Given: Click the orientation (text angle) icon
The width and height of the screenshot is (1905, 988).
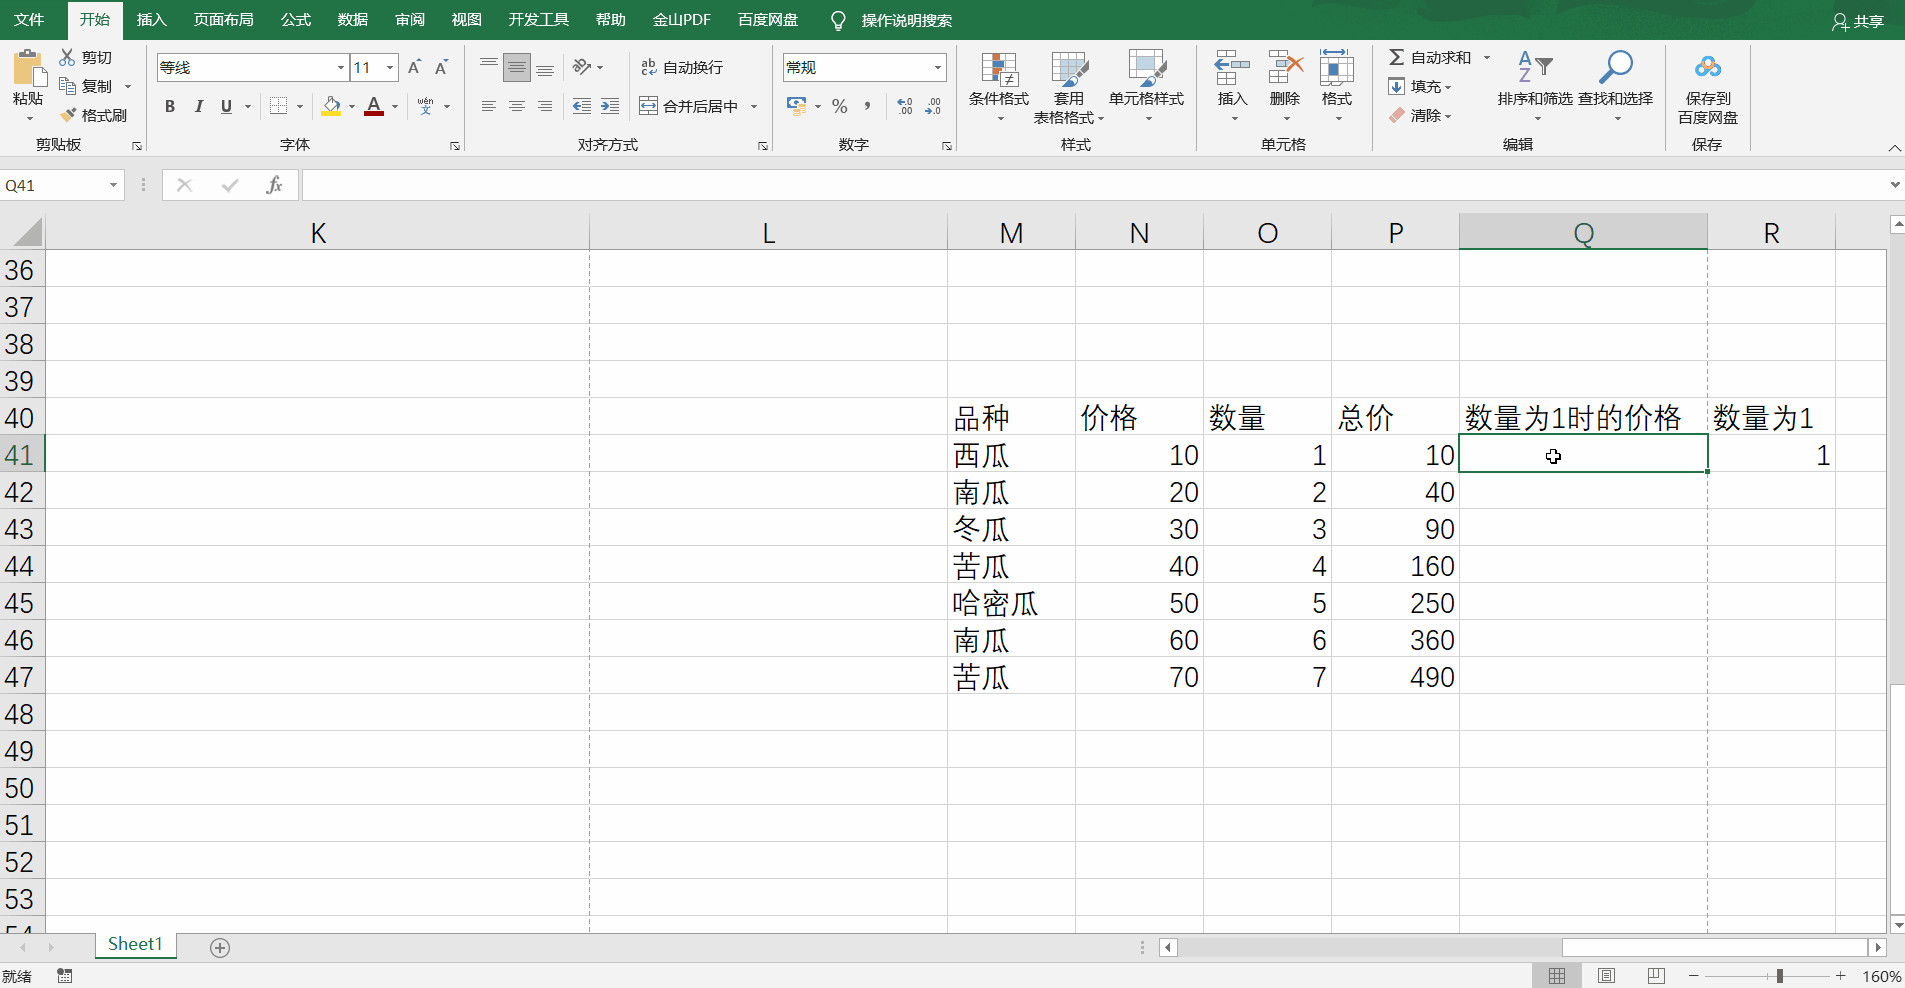Looking at the screenshot, I should pyautogui.click(x=581, y=67).
